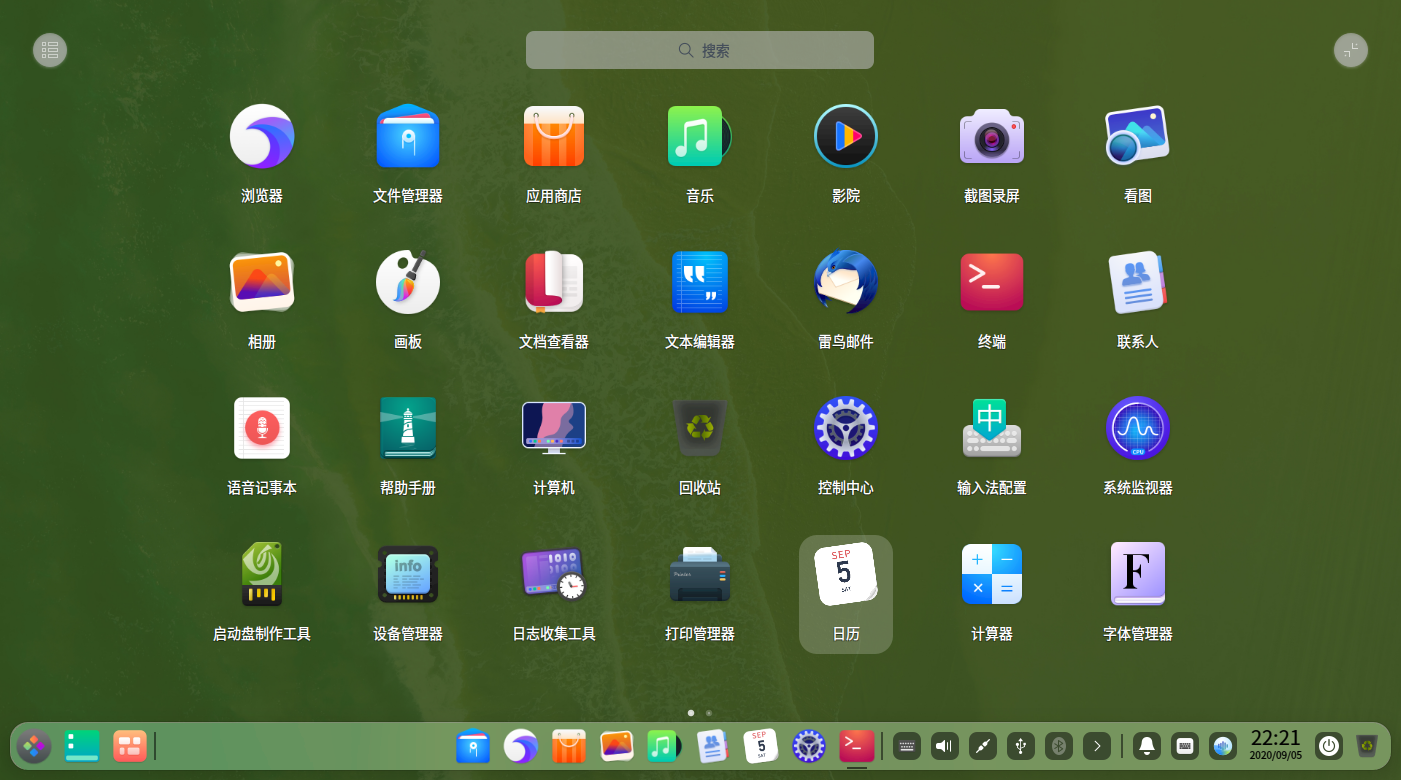Image resolution: width=1401 pixels, height=780 pixels.
Task: Open the notification center bell
Action: coord(1147,746)
